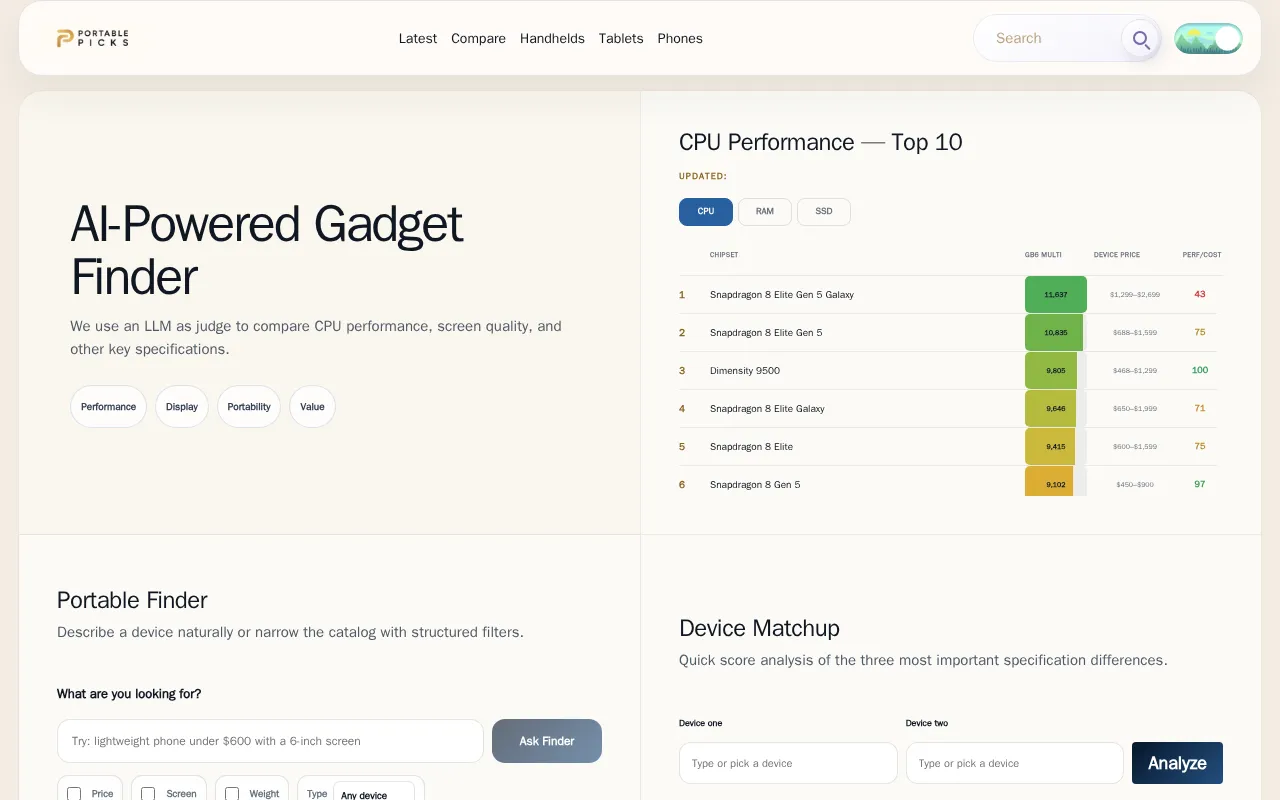1280x800 pixels.
Task: Click the 9,415 score bar
Action: click(x=1050, y=447)
